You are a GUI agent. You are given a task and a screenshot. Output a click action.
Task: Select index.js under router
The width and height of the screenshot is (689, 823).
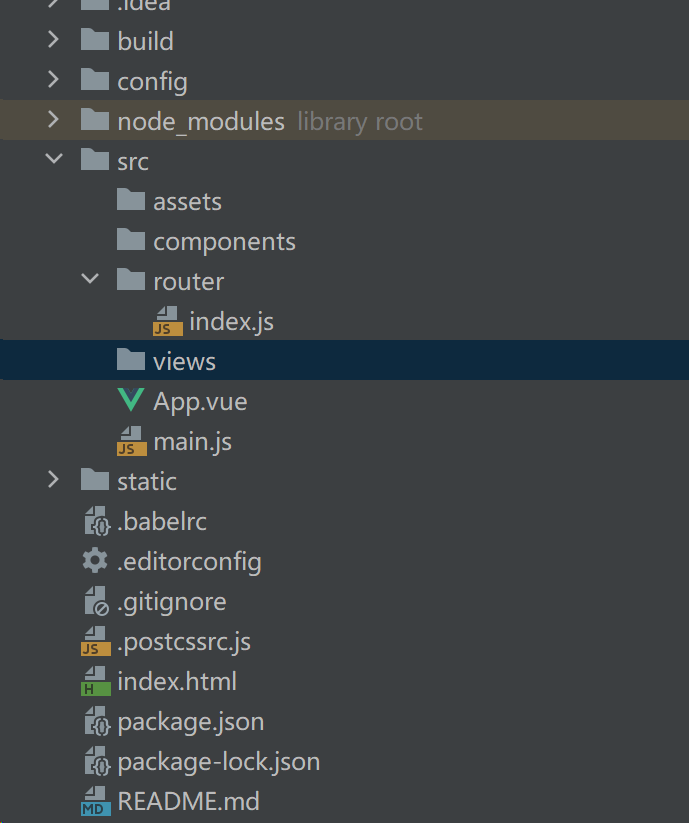click(x=231, y=321)
